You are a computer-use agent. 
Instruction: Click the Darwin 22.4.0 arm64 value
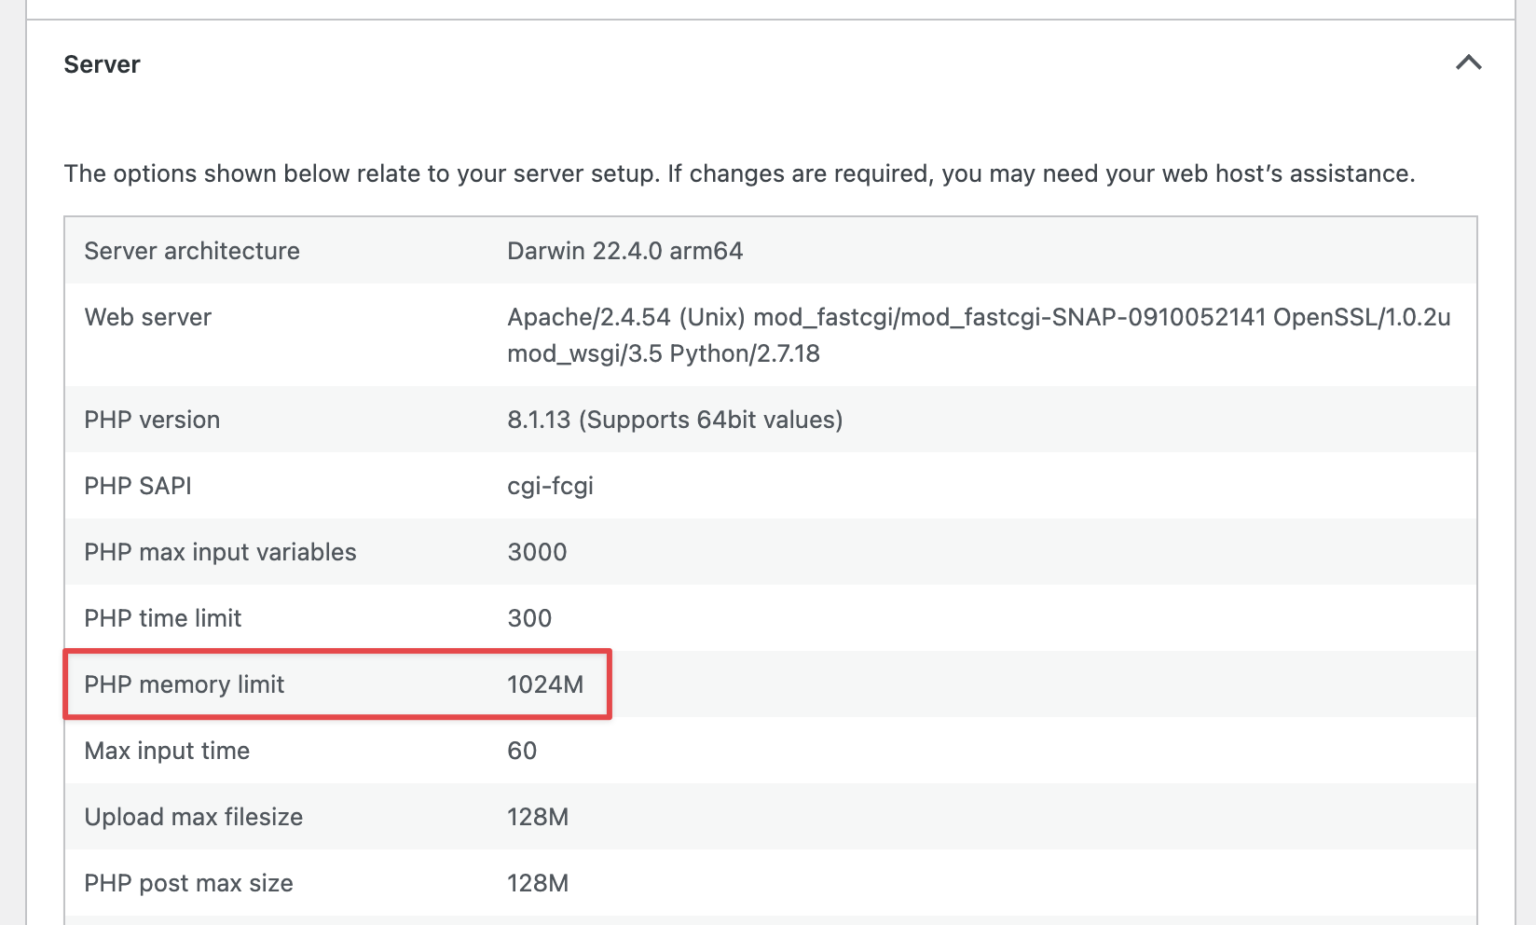tap(624, 251)
